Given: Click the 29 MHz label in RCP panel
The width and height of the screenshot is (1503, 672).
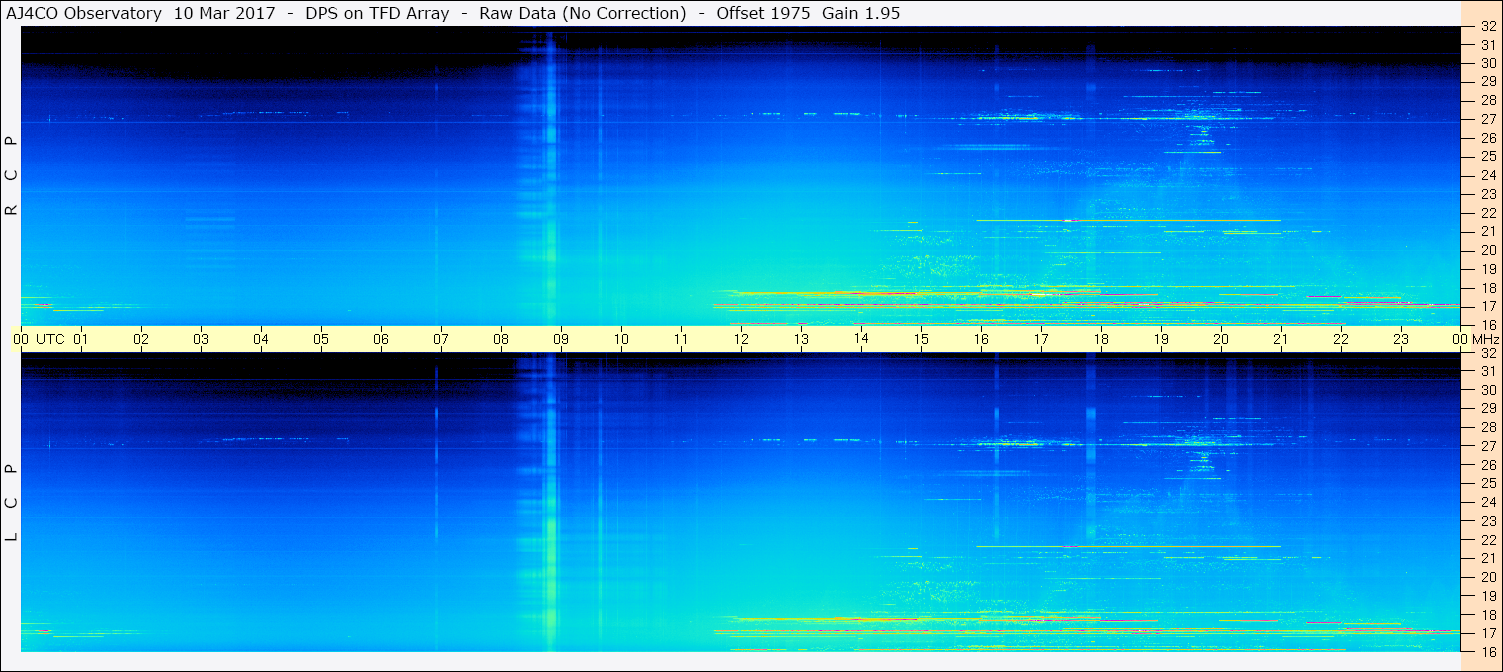Looking at the screenshot, I should pos(1487,82).
